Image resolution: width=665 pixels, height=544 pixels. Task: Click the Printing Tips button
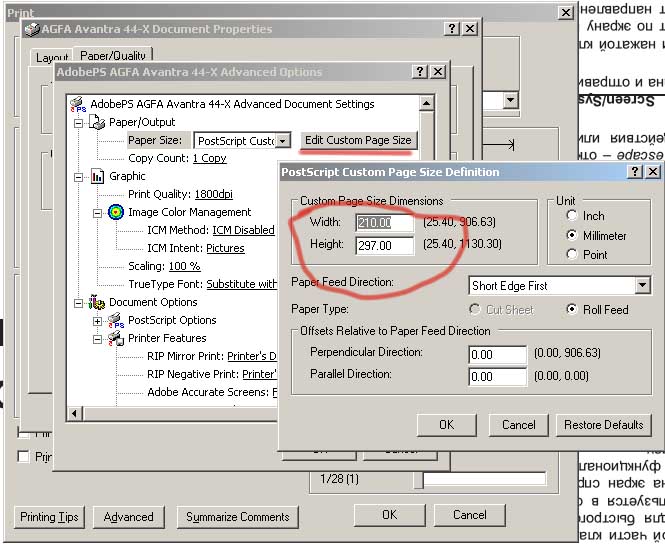click(x=49, y=517)
